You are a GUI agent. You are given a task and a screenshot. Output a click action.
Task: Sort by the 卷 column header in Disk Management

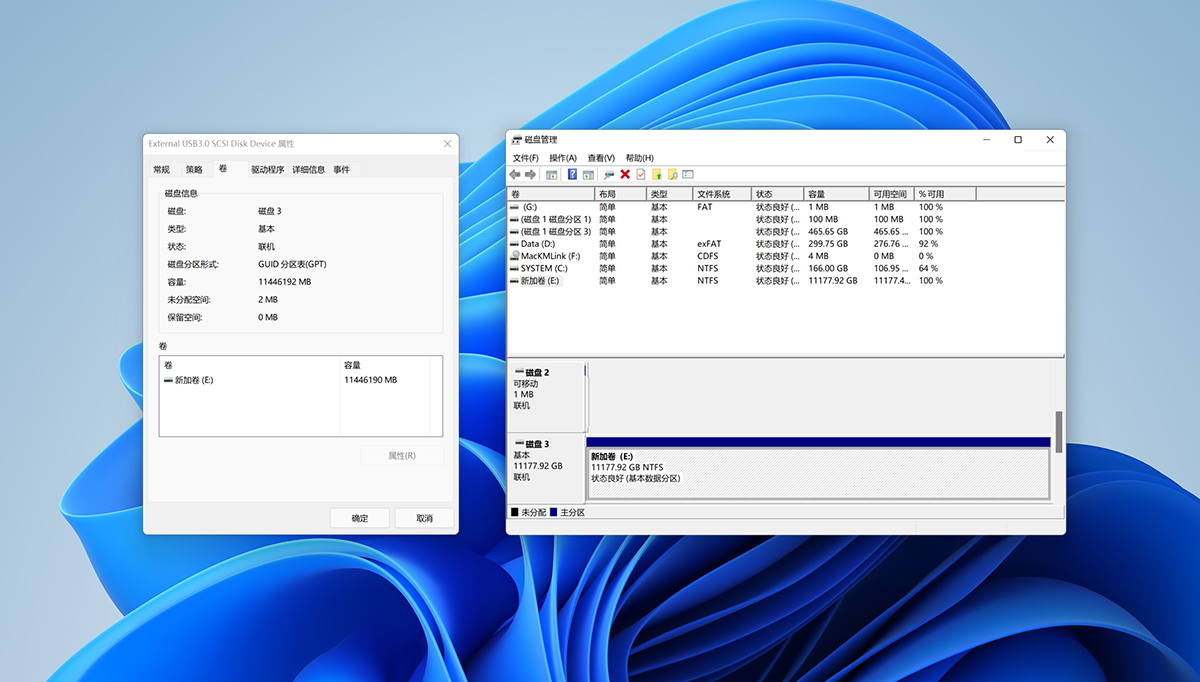[551, 194]
